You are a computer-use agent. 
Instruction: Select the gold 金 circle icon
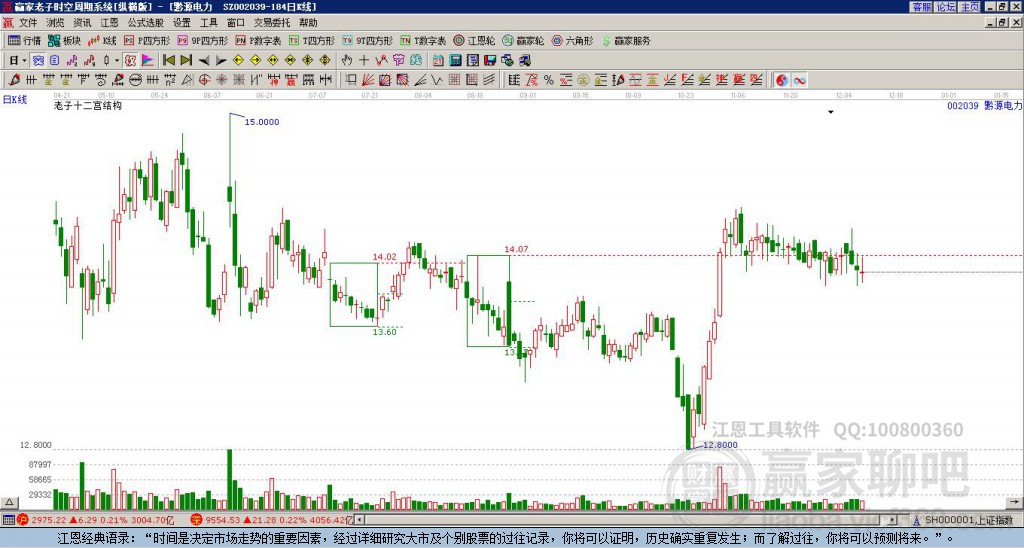(x=583, y=80)
